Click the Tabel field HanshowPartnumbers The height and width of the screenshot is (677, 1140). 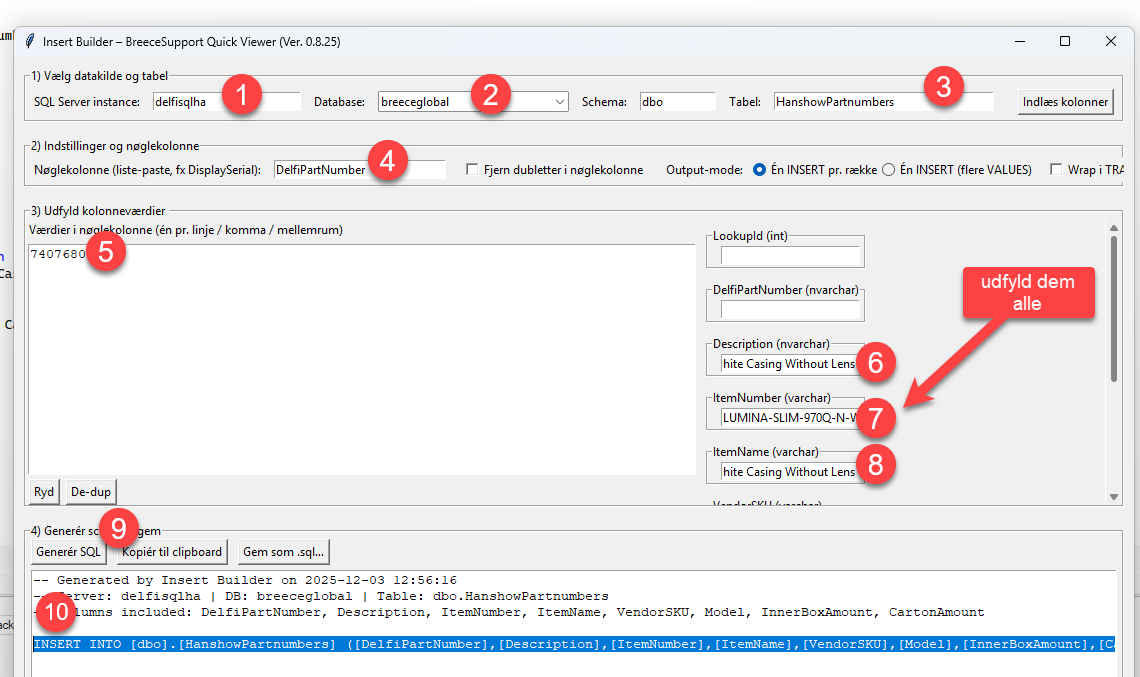tap(883, 102)
